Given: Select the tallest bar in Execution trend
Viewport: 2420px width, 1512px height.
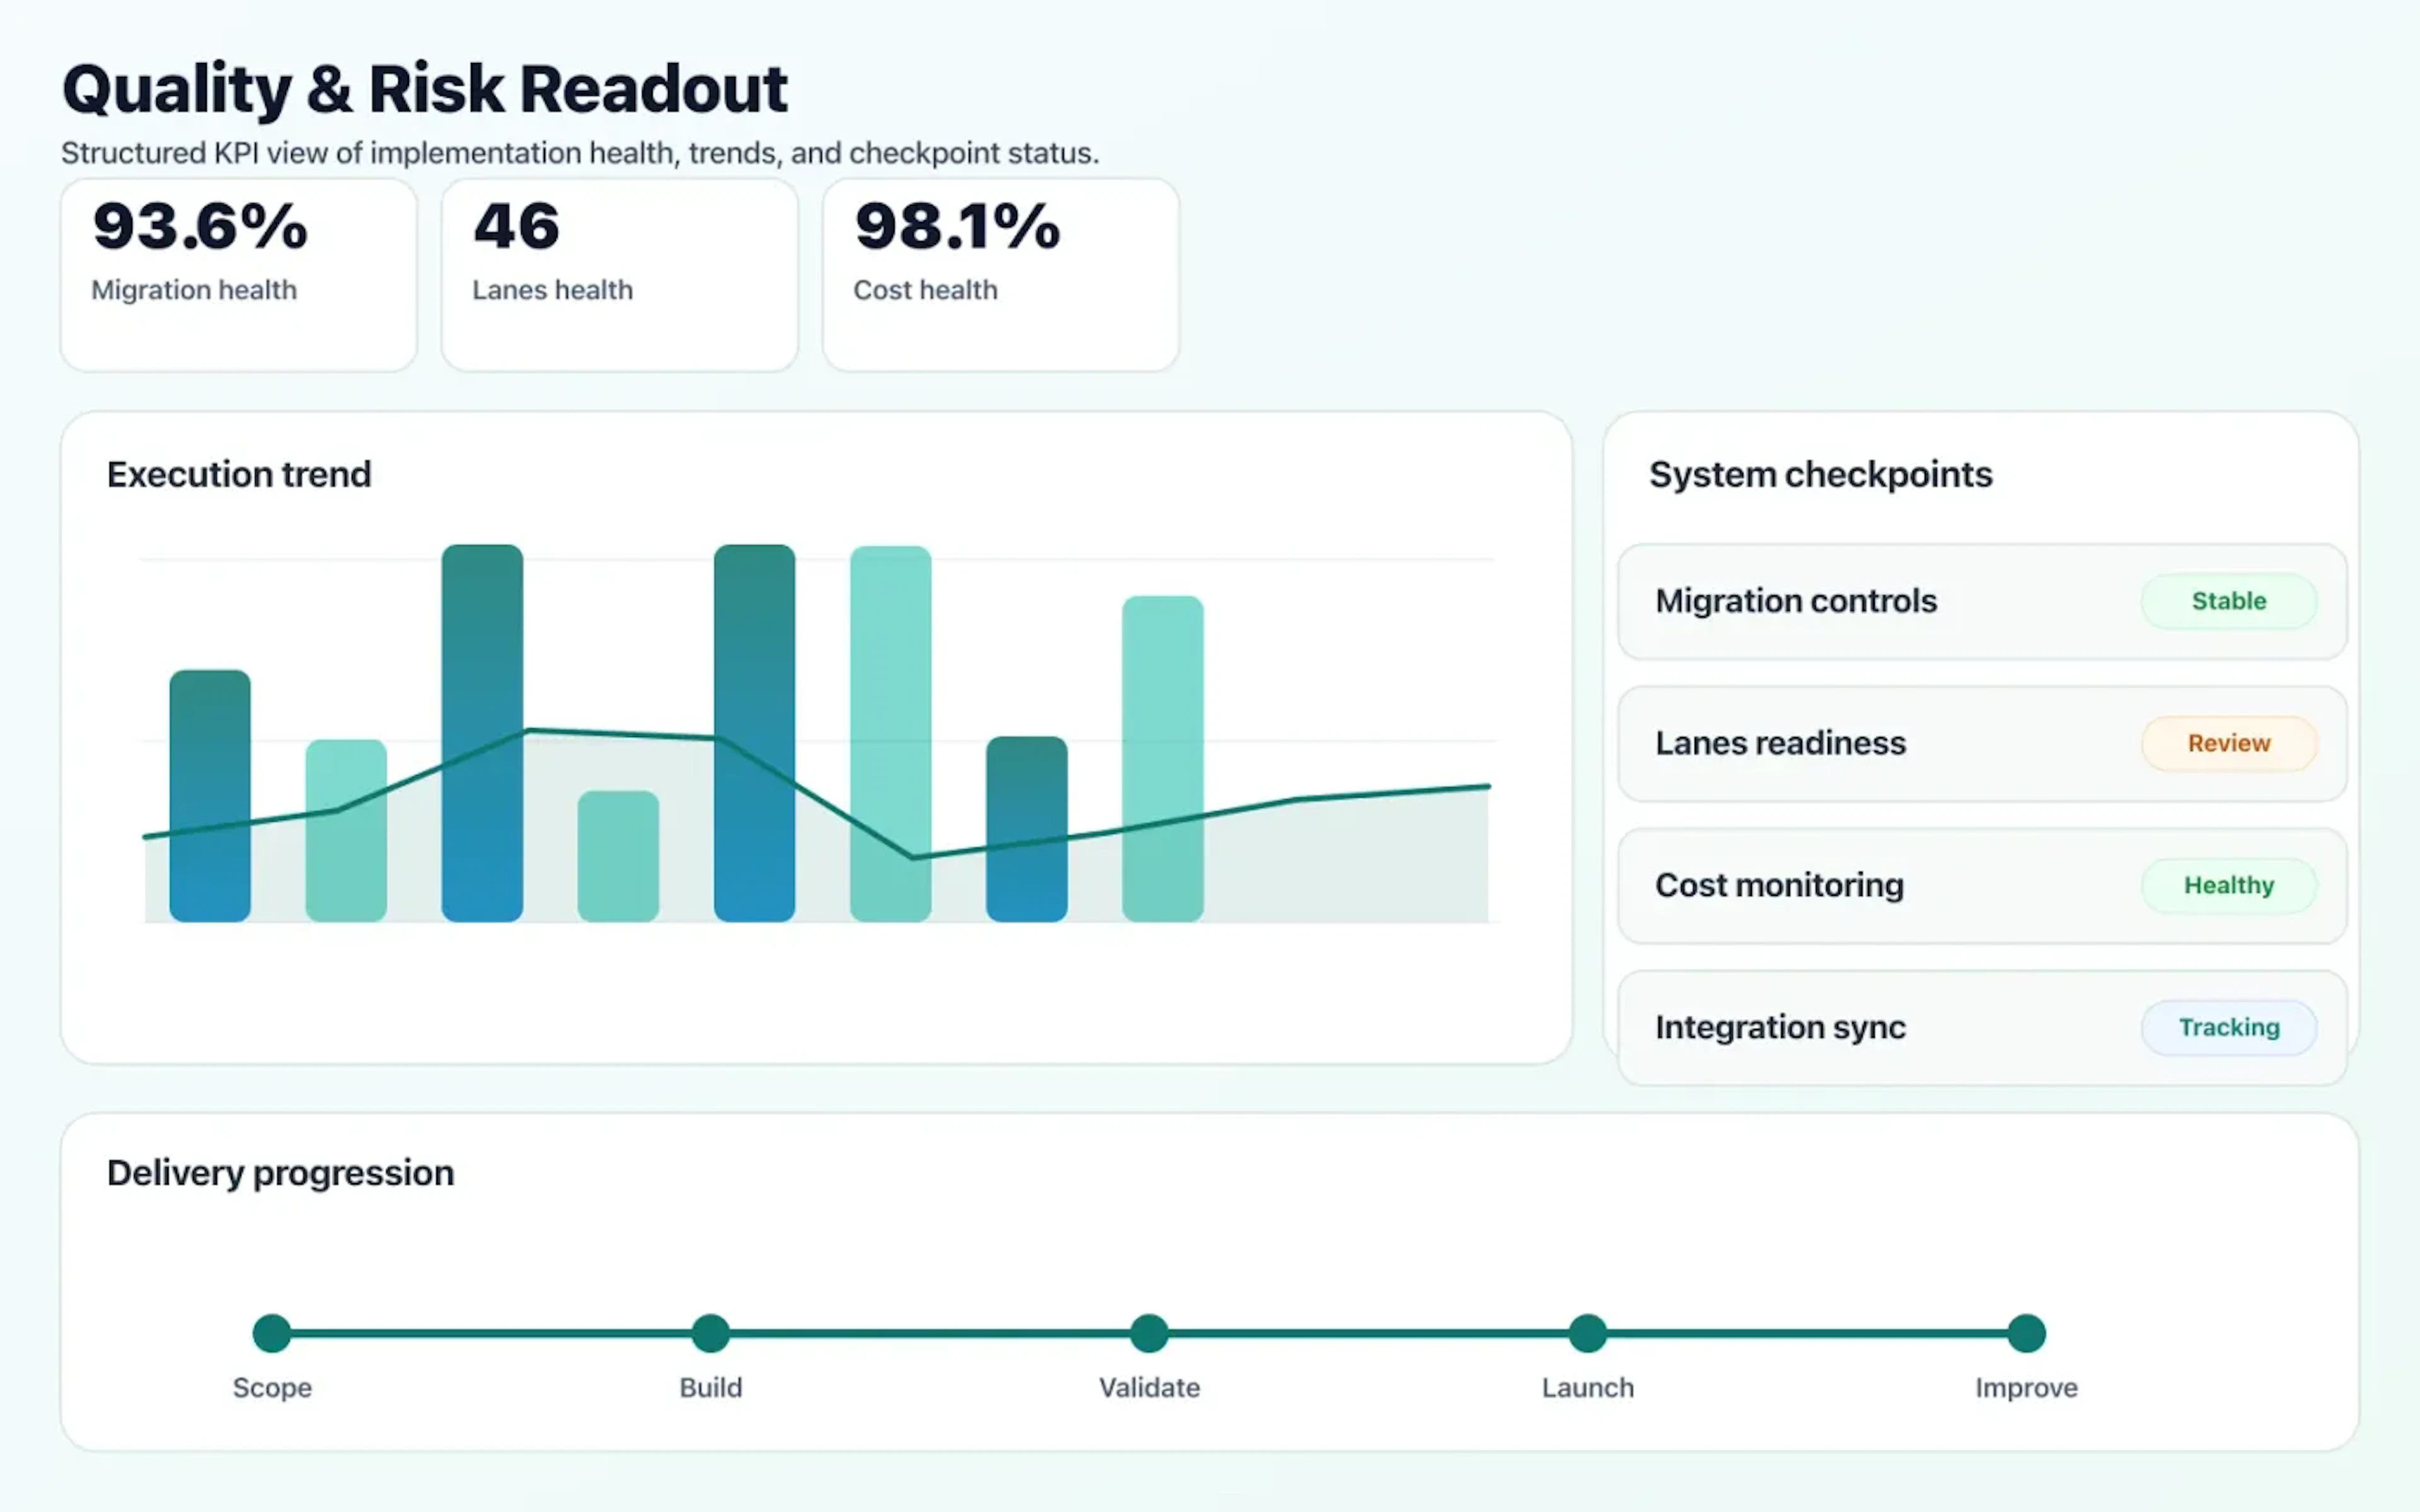Looking at the screenshot, I should [482, 730].
